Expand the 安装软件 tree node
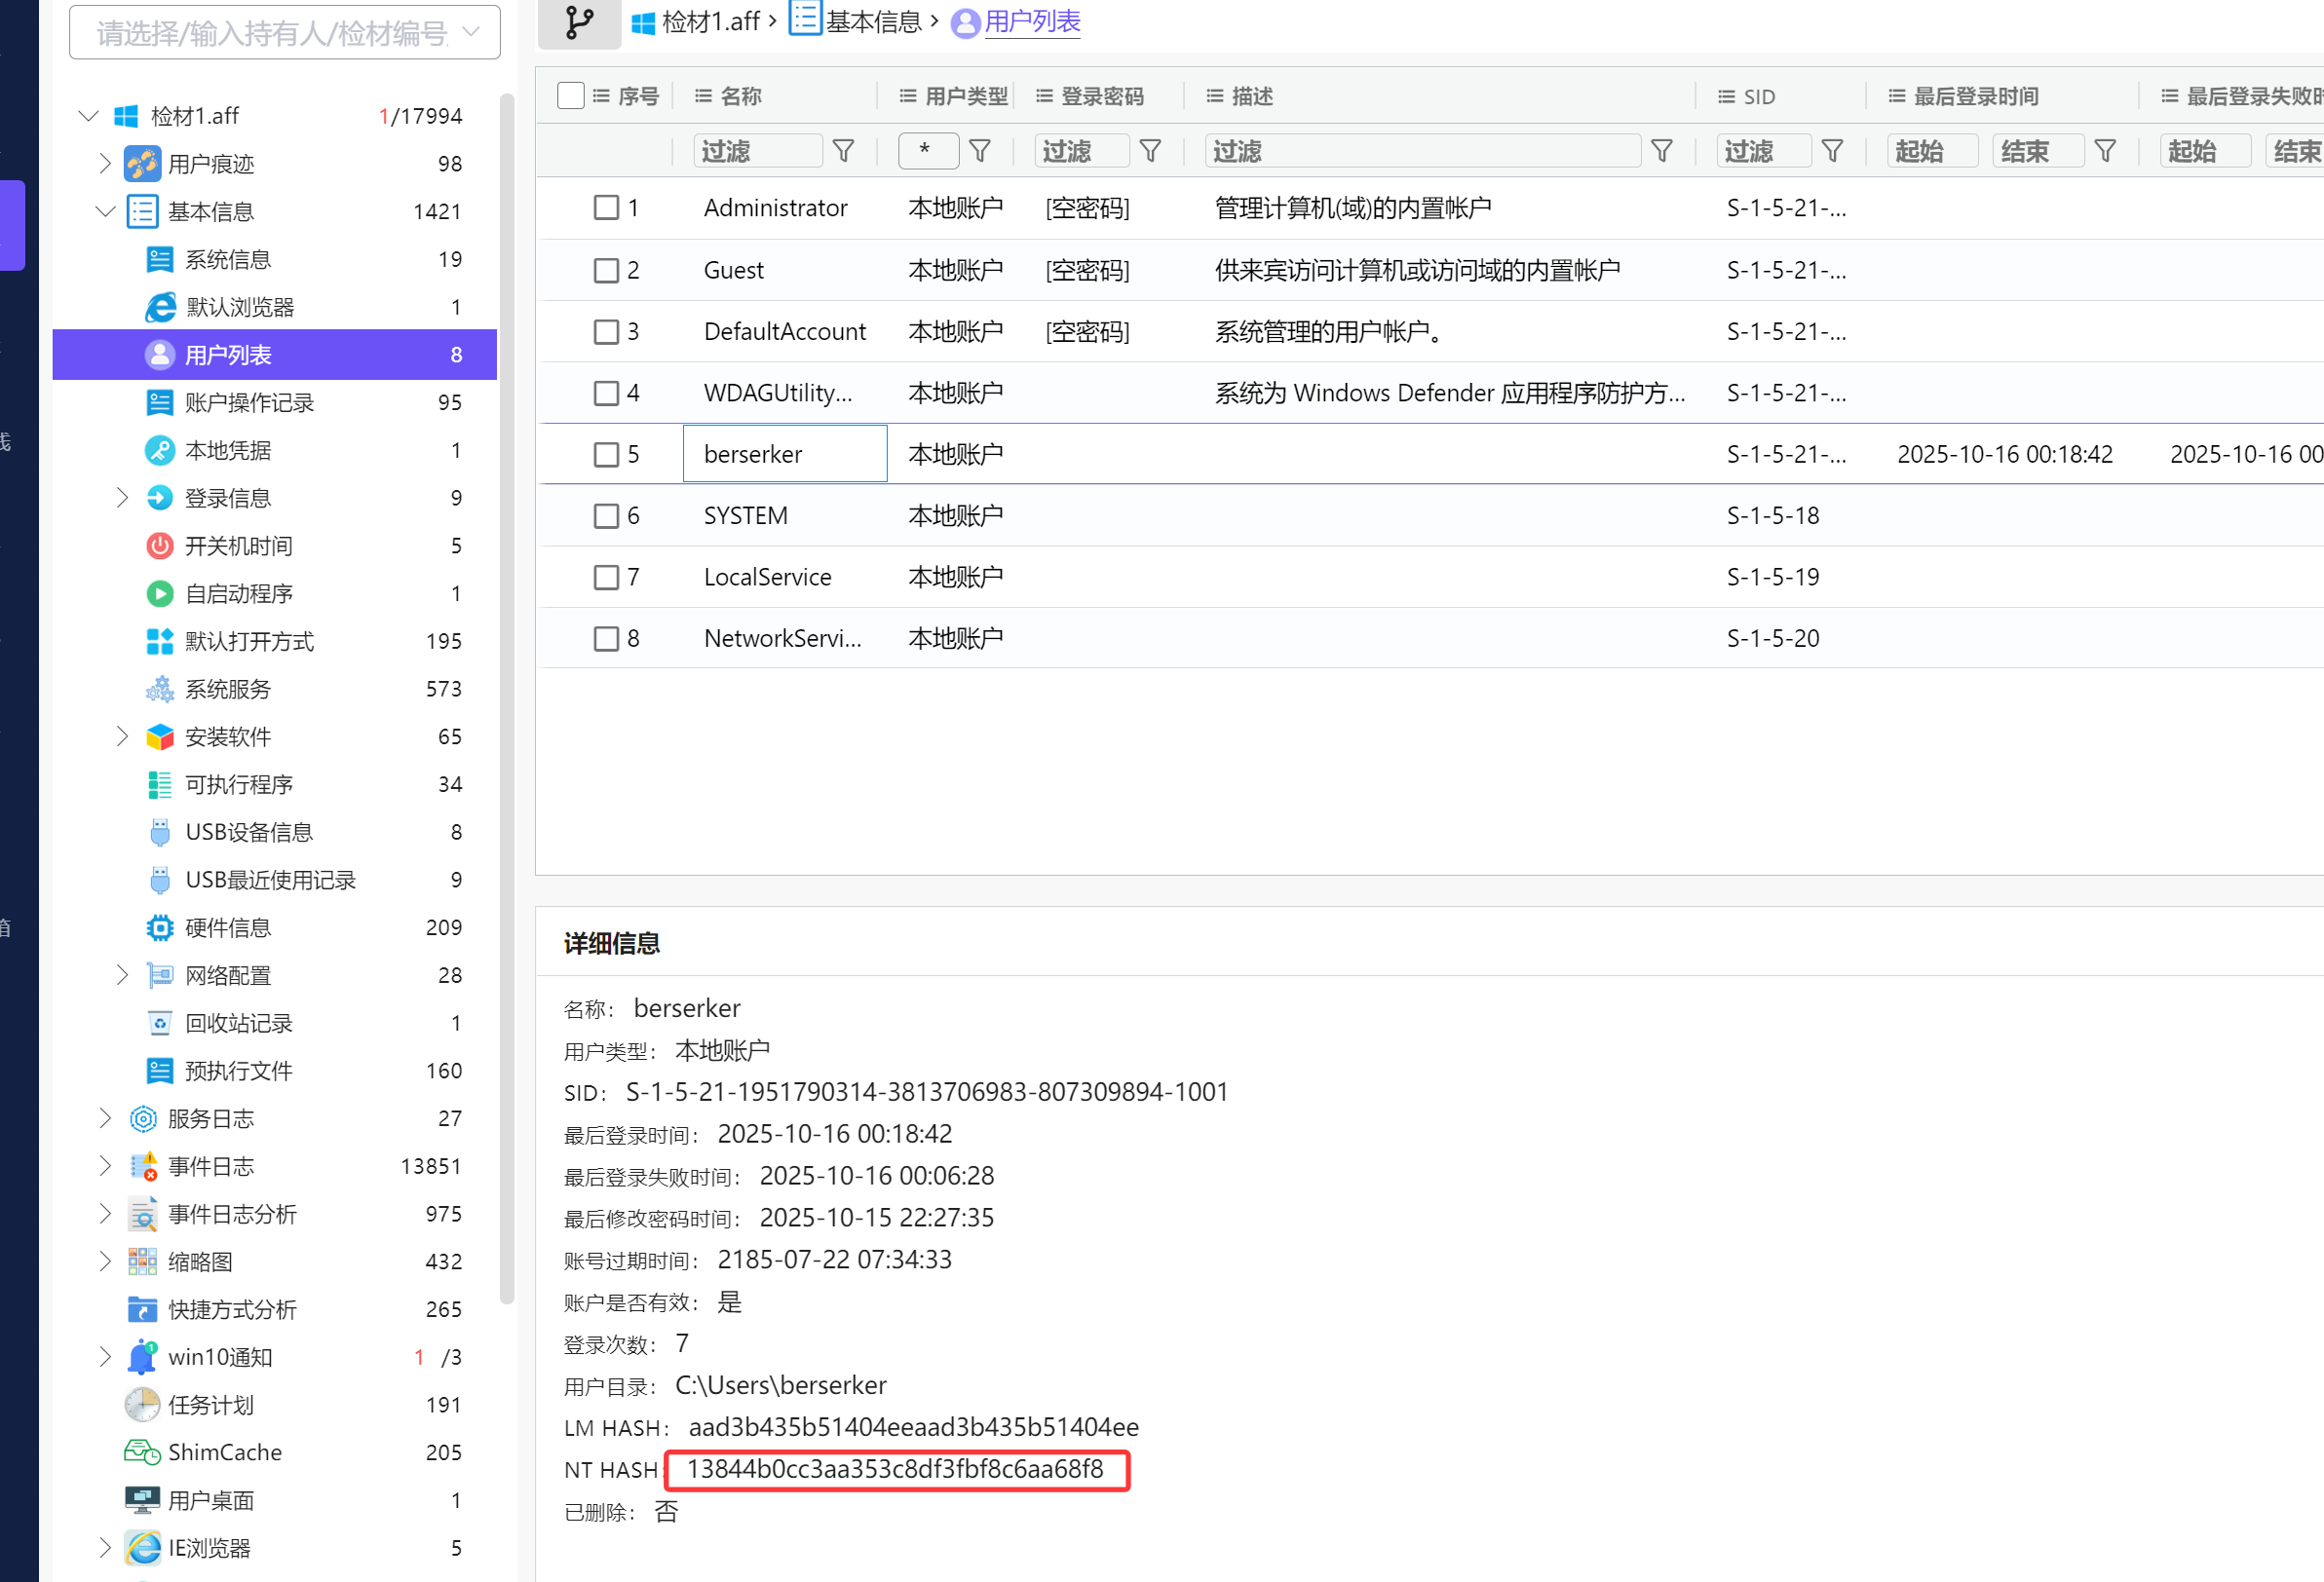Viewport: 2324px width, 1582px height. pos(122,737)
